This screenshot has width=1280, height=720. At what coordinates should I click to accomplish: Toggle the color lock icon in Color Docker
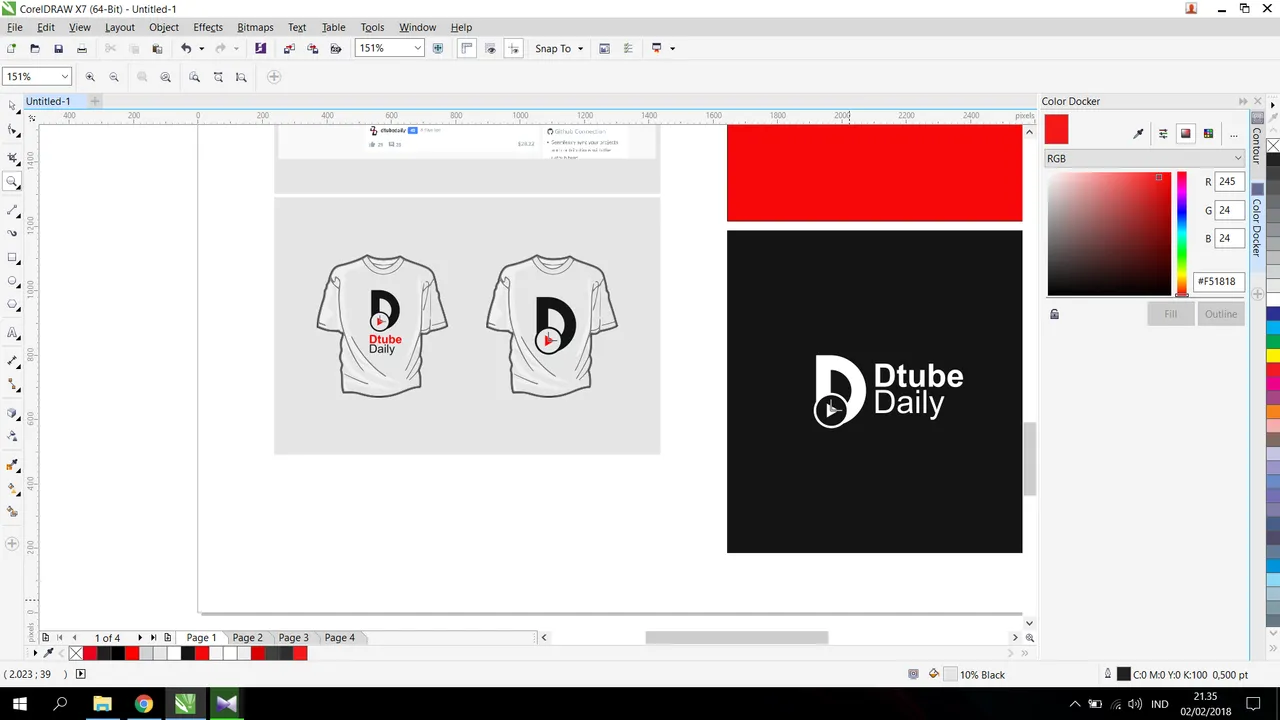pos(1054,314)
